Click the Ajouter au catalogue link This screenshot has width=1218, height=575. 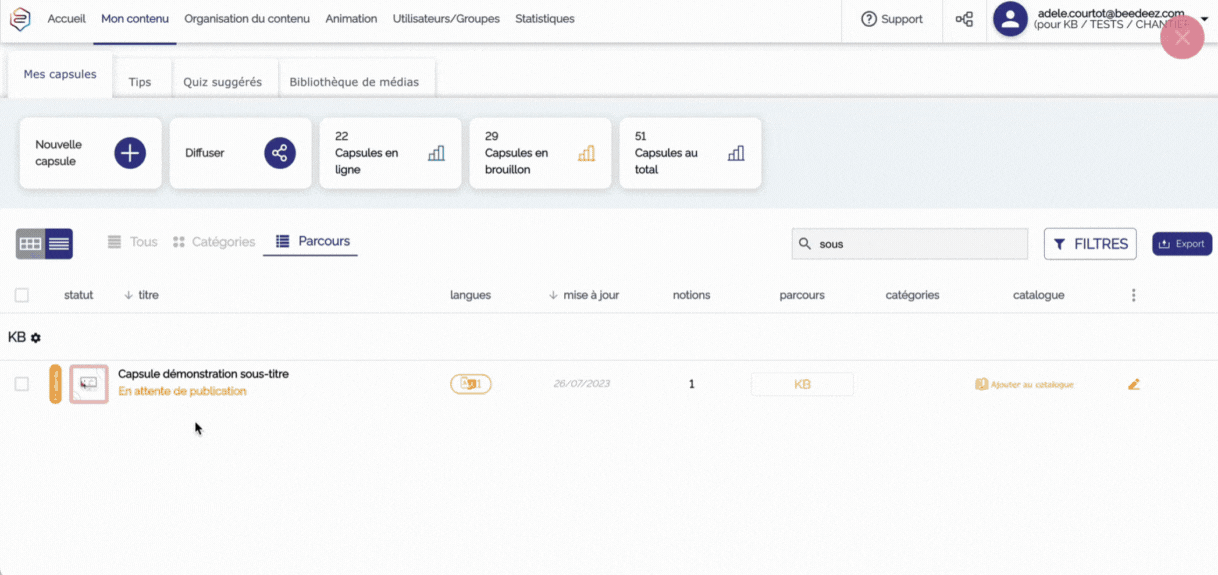1024,384
